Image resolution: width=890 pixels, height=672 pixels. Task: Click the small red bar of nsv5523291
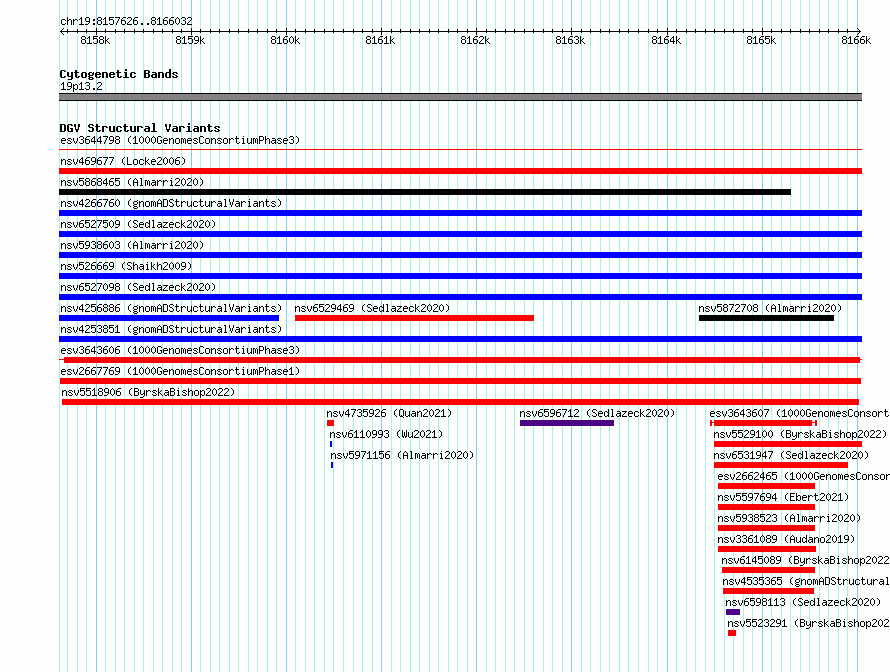point(732,633)
